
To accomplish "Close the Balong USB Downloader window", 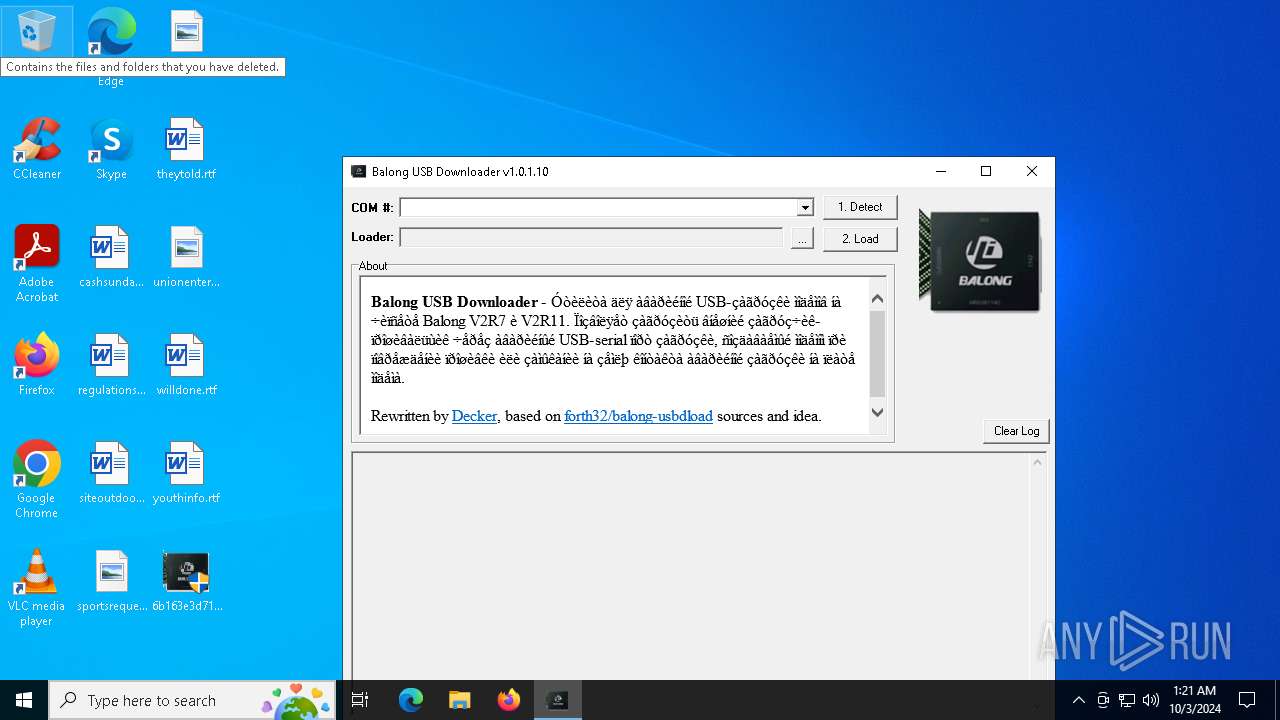I will click(1032, 172).
